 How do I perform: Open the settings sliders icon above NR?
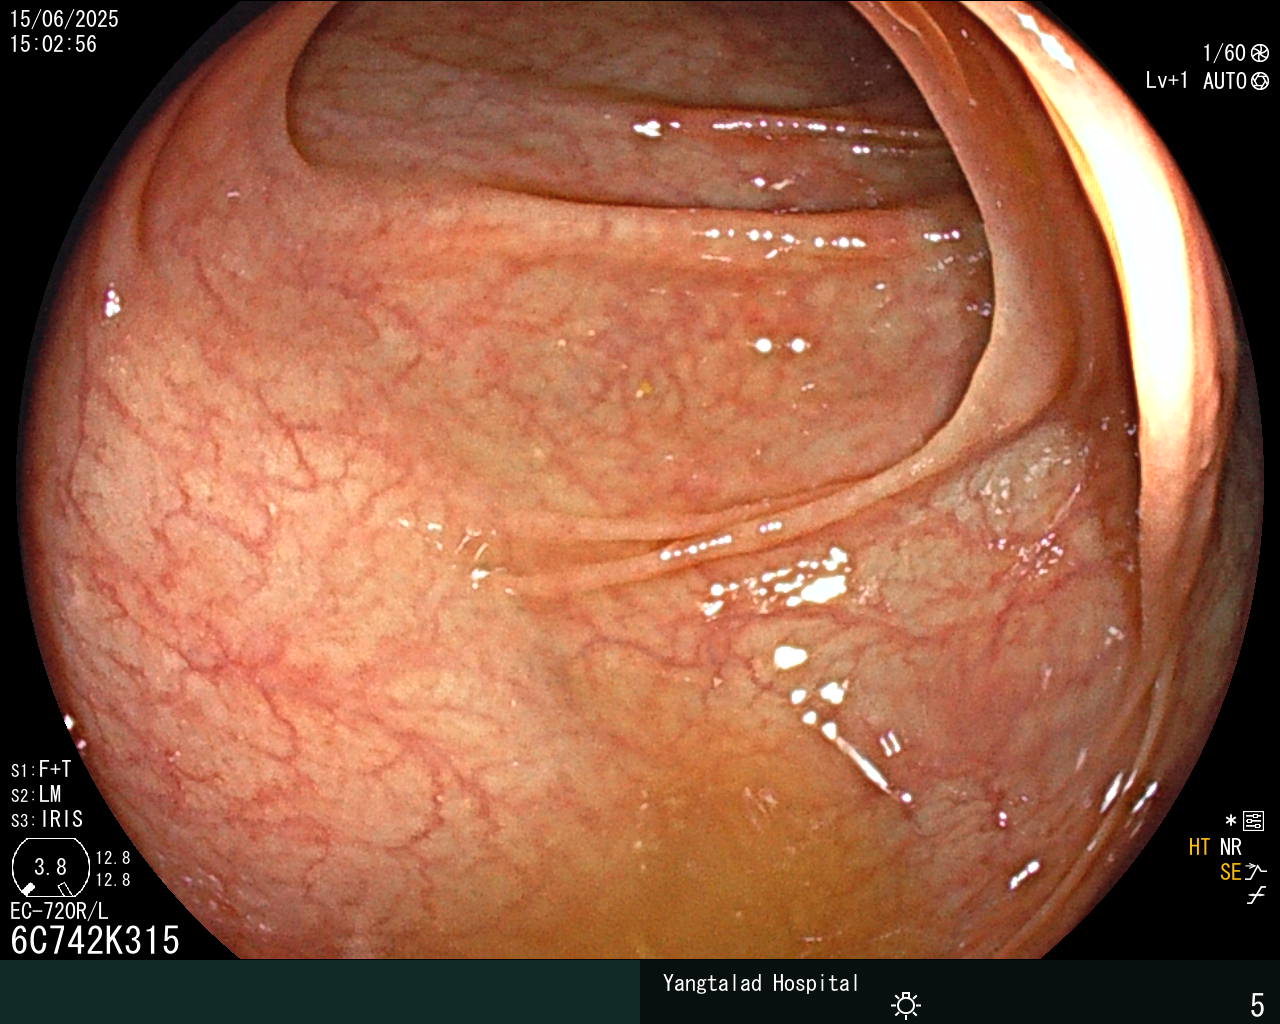pos(1254,822)
